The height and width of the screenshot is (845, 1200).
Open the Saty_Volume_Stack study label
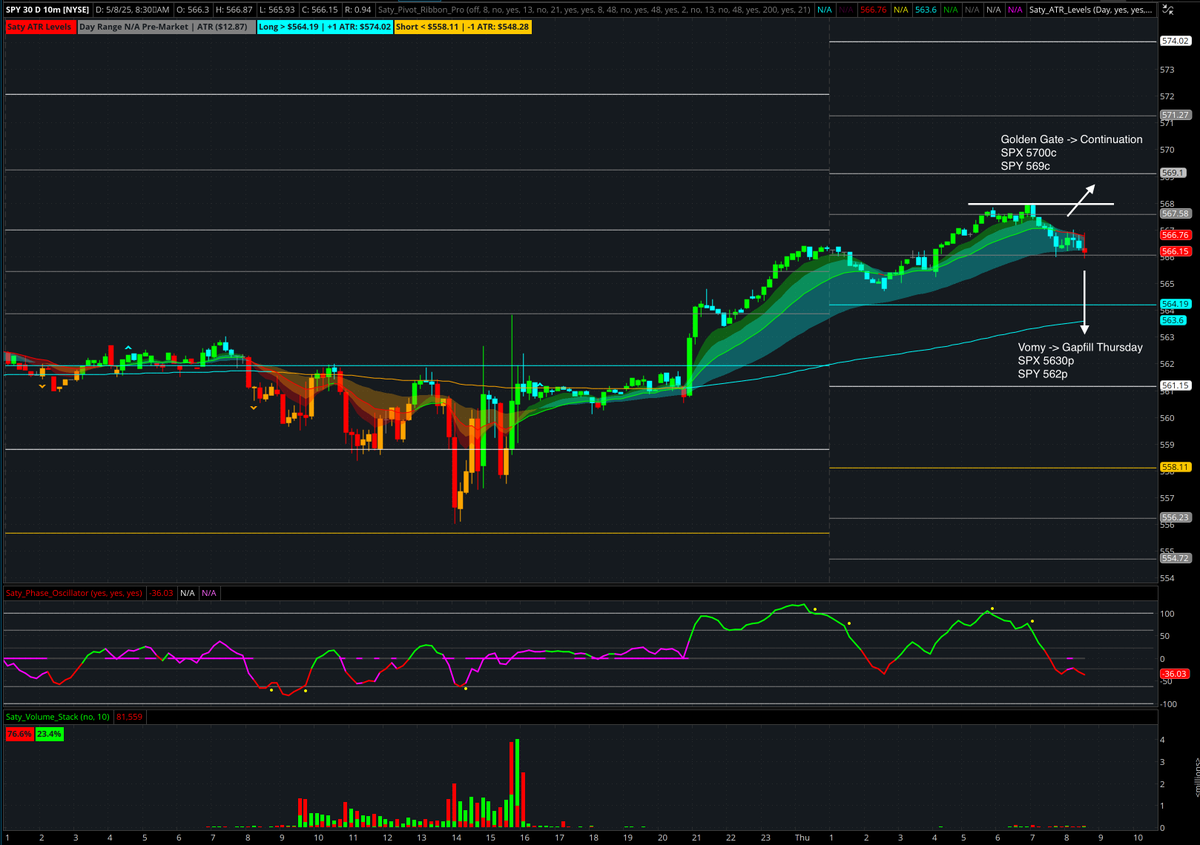tap(58, 716)
